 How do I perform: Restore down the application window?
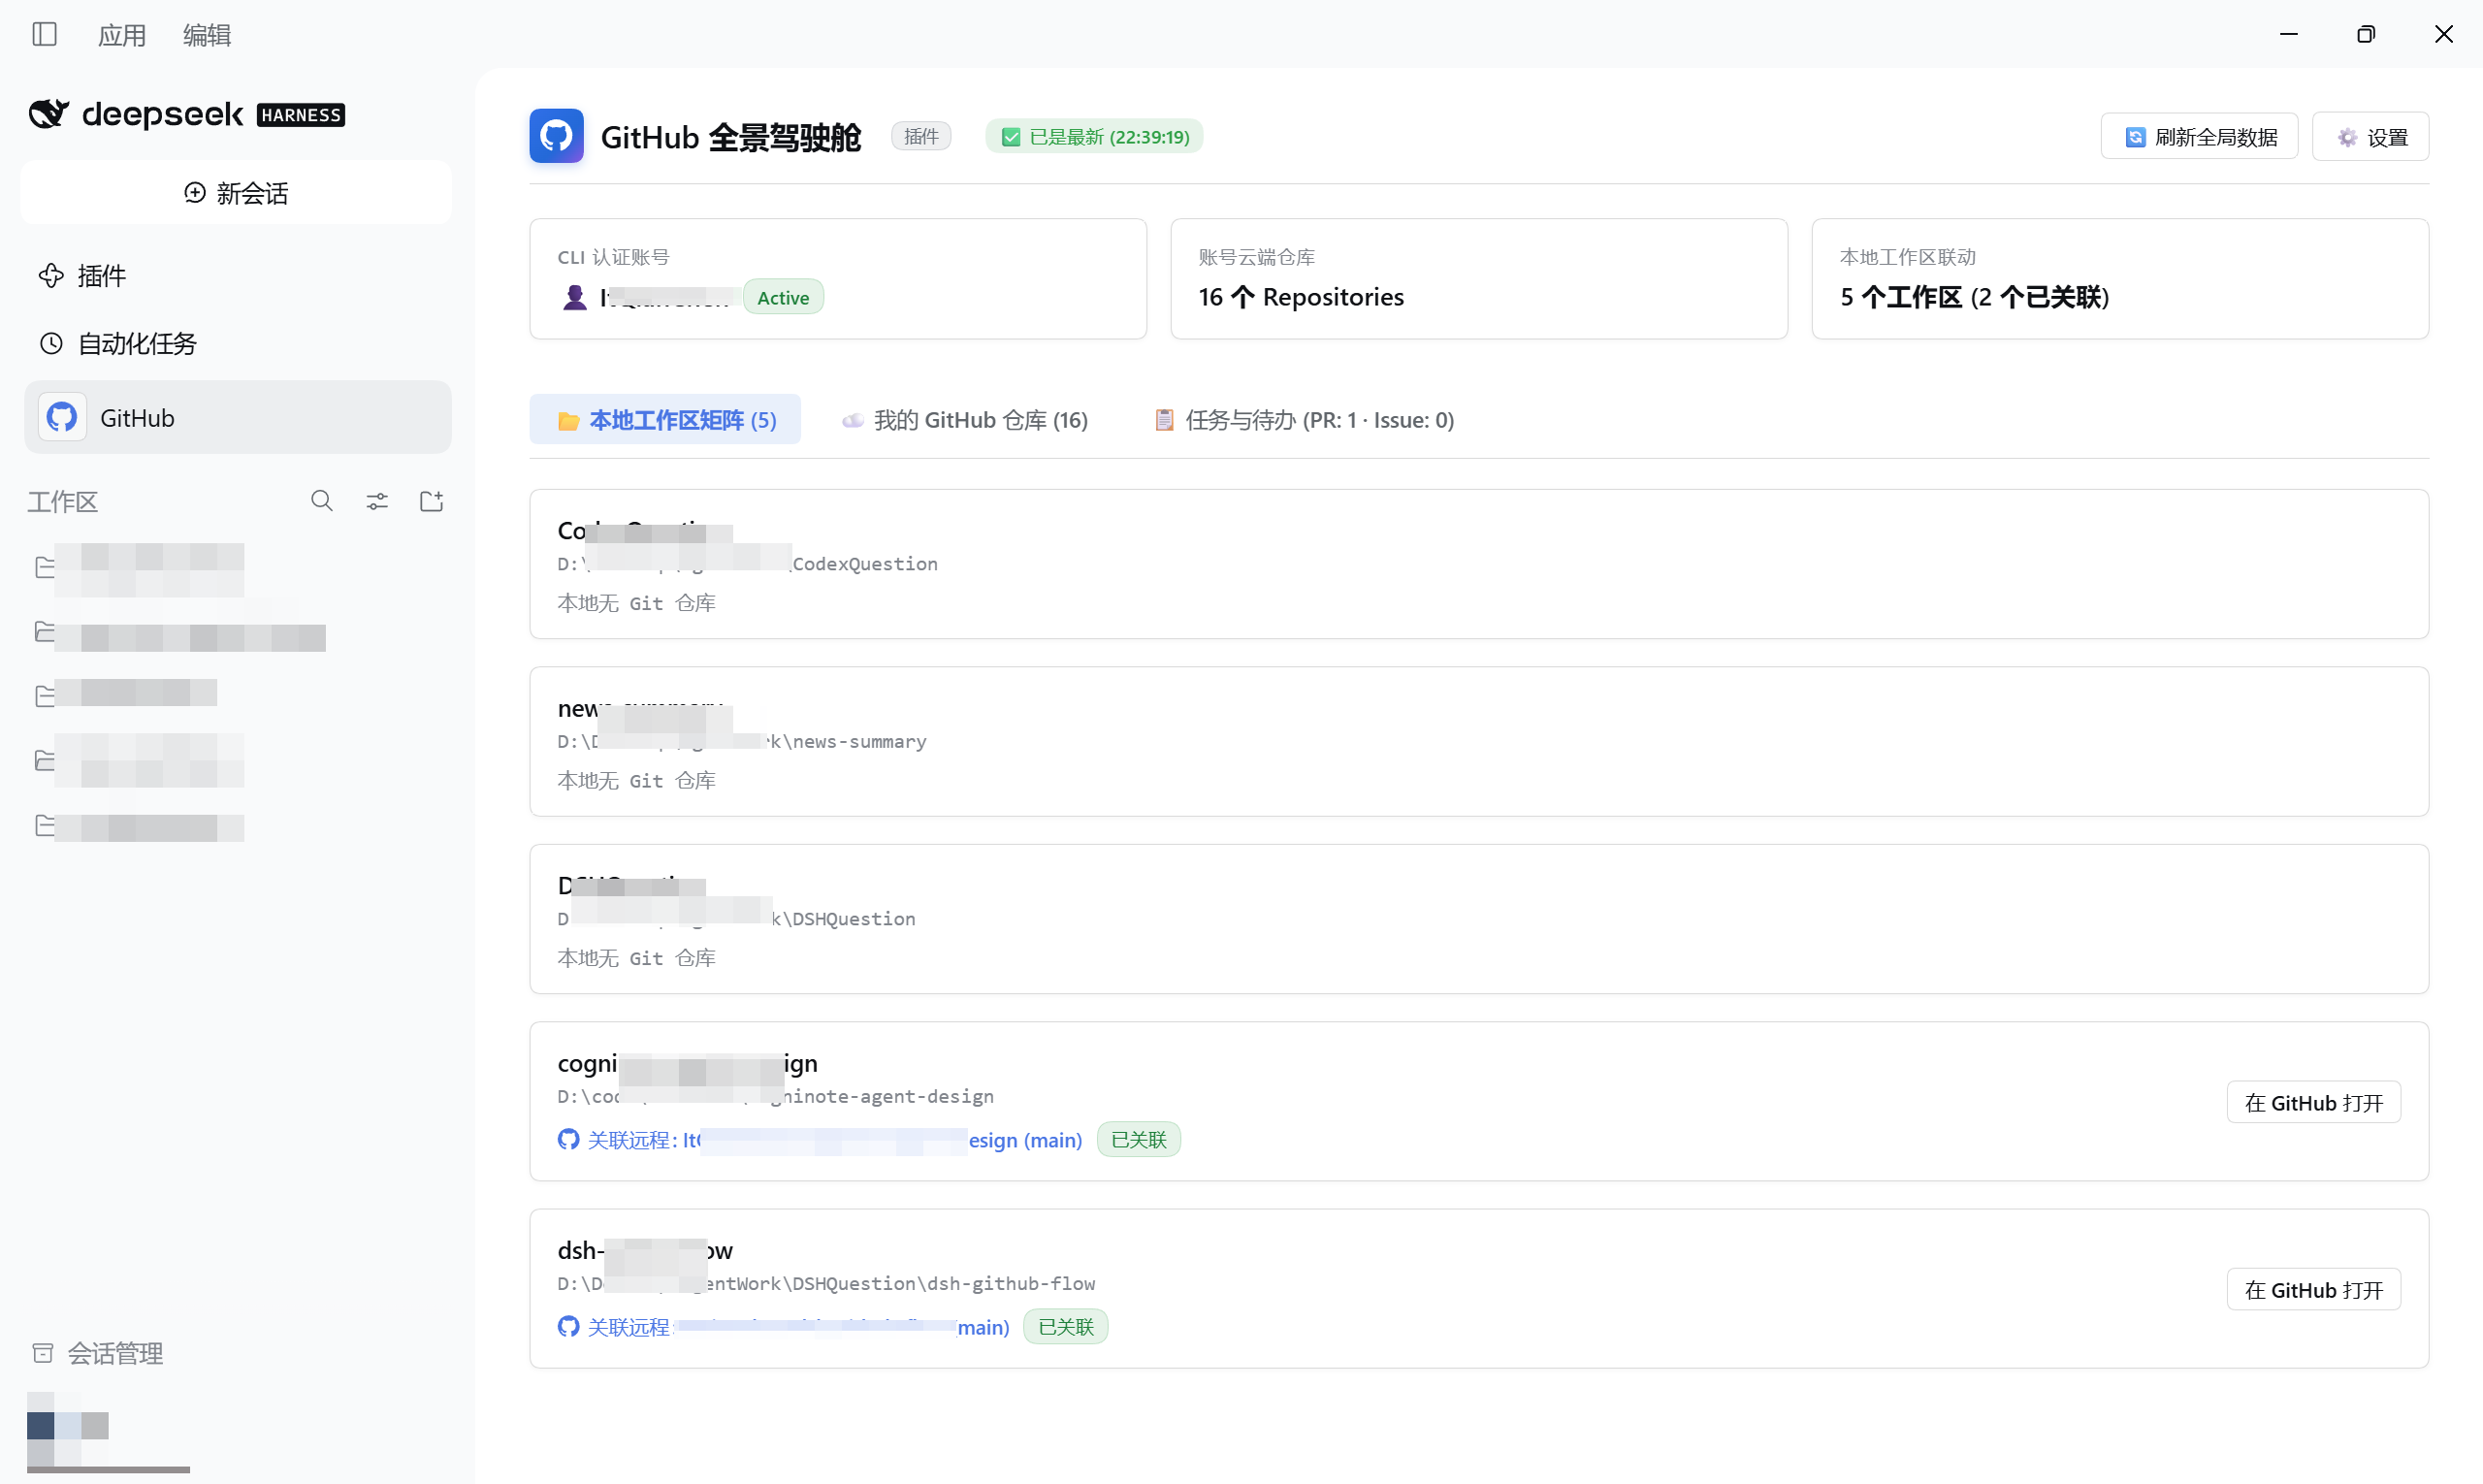point(2366,34)
